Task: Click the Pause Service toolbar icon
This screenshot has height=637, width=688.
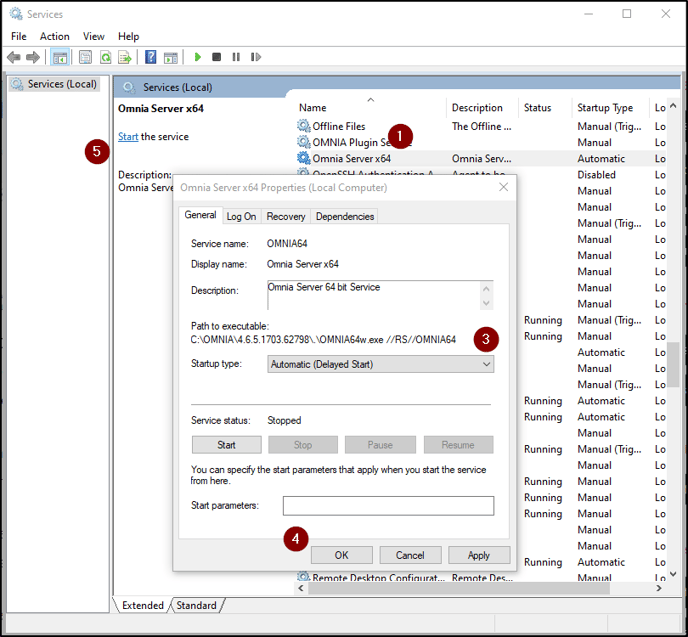Action: (x=236, y=57)
